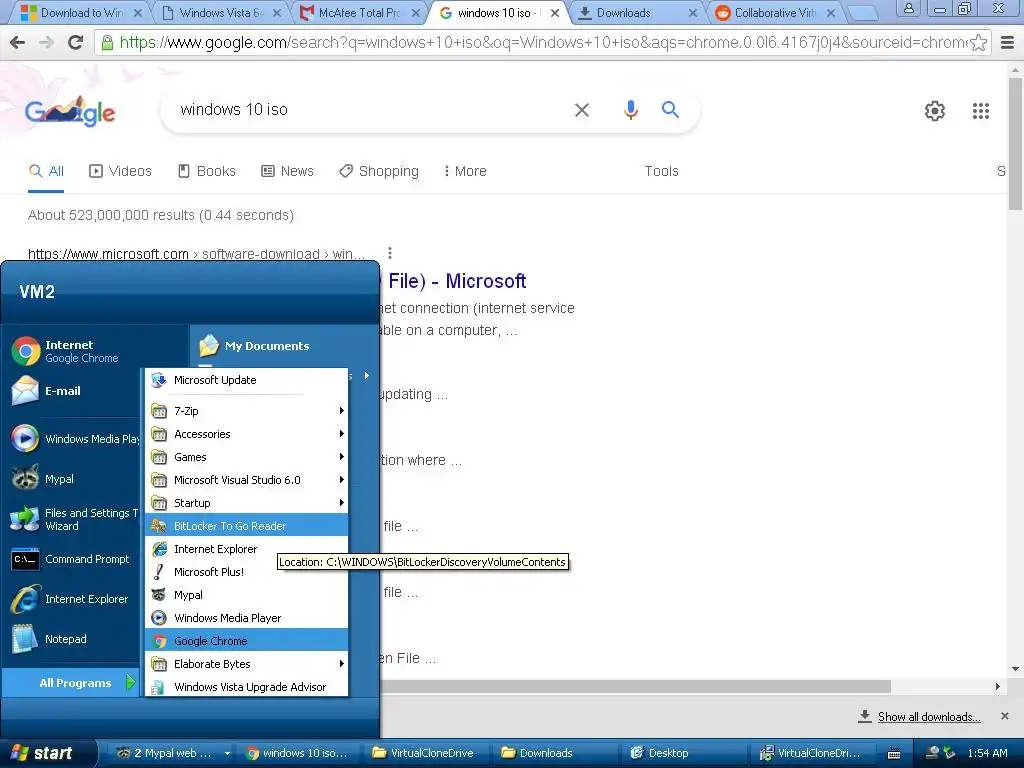
Task: Dismiss the downloads bar with the X
Action: 1005,716
